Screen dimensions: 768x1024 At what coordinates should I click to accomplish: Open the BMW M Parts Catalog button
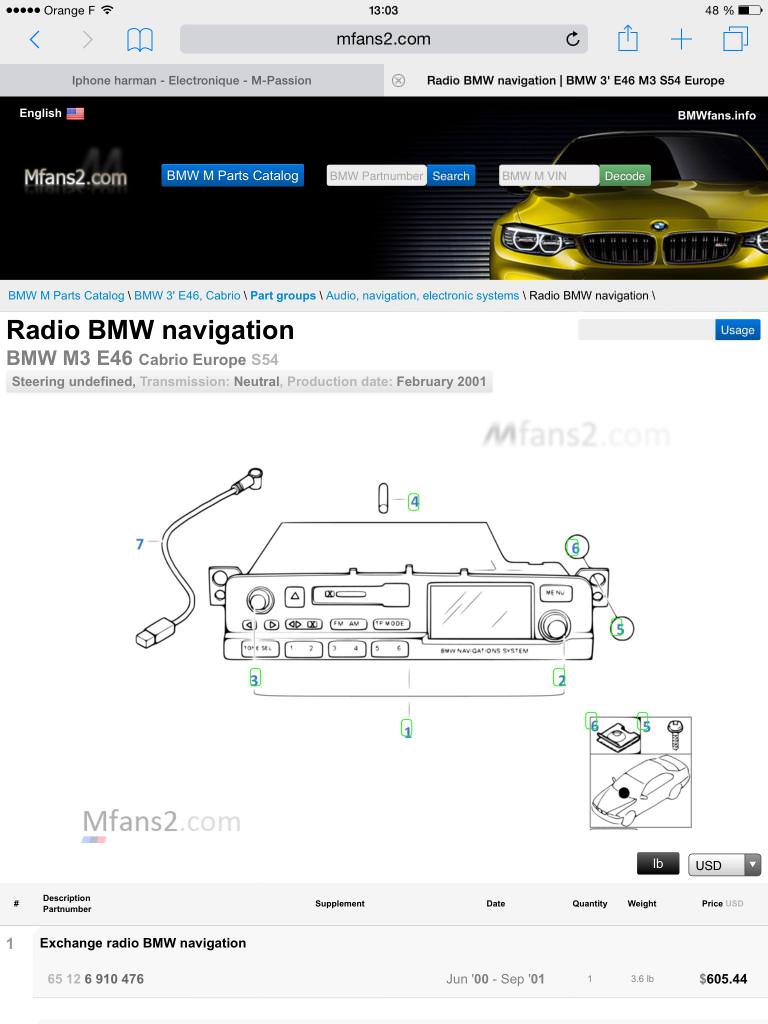coord(232,176)
